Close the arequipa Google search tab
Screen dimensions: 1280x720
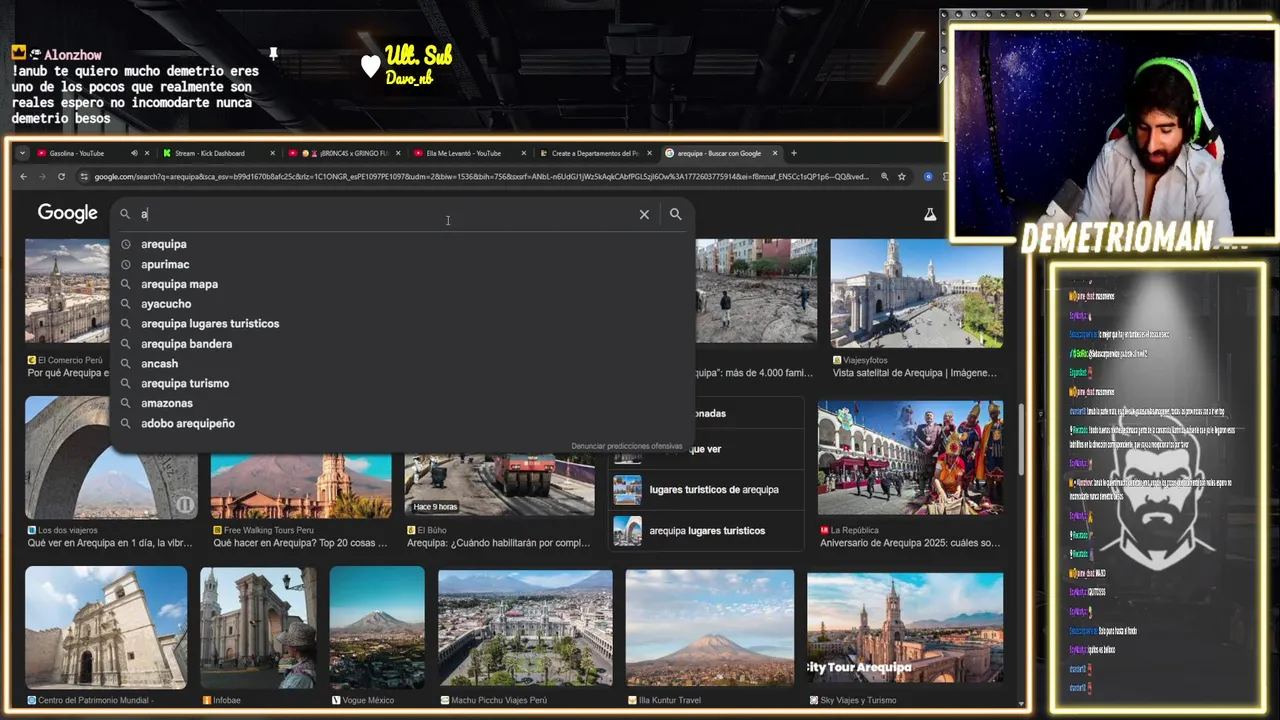click(775, 153)
